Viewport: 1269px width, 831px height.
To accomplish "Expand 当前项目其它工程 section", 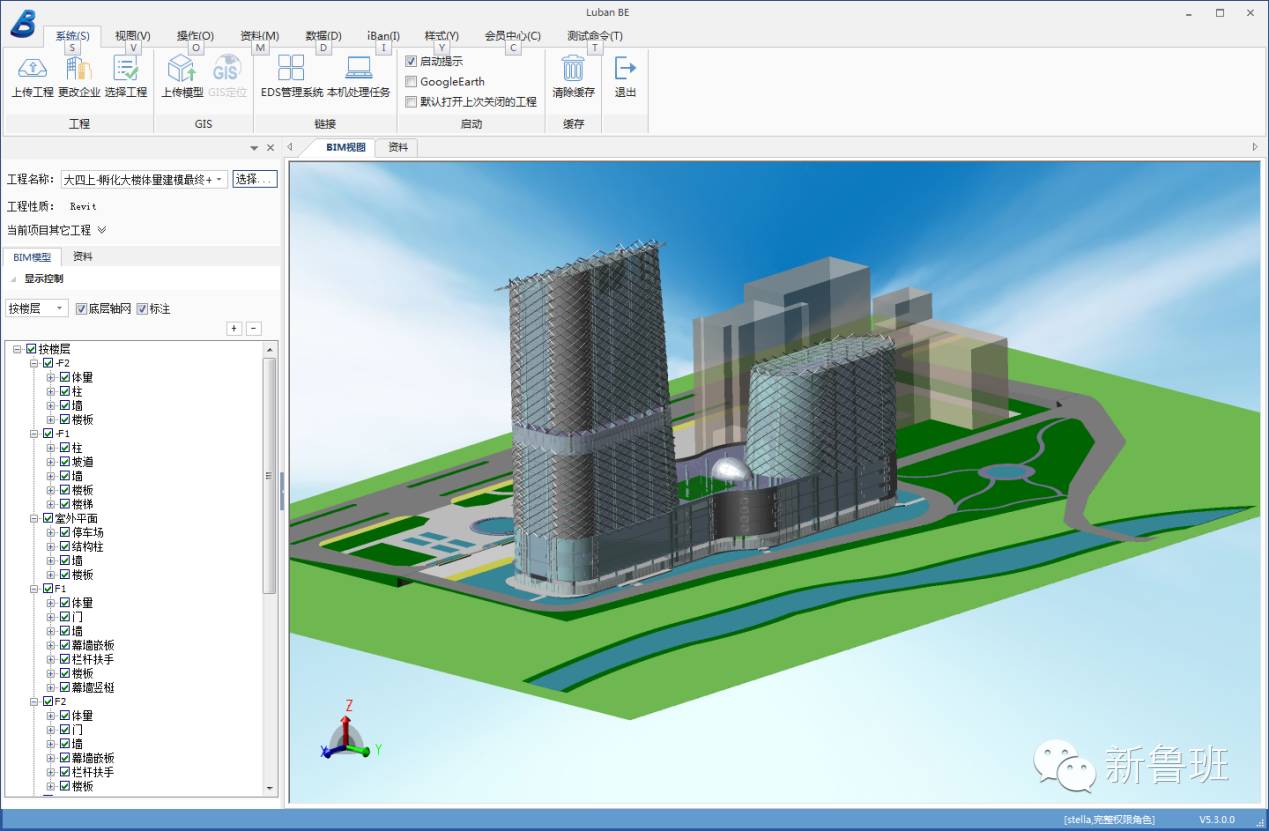I will click(57, 230).
